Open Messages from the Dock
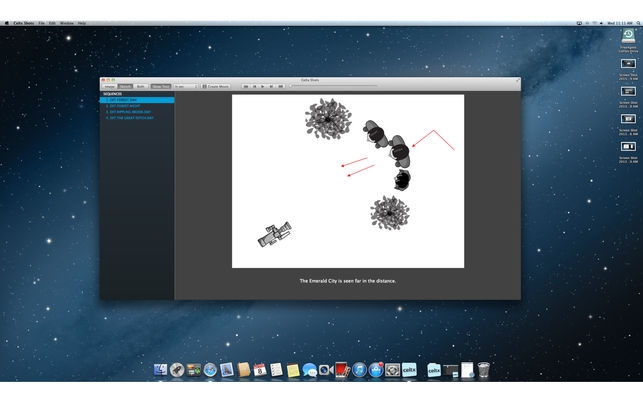 click(x=310, y=370)
